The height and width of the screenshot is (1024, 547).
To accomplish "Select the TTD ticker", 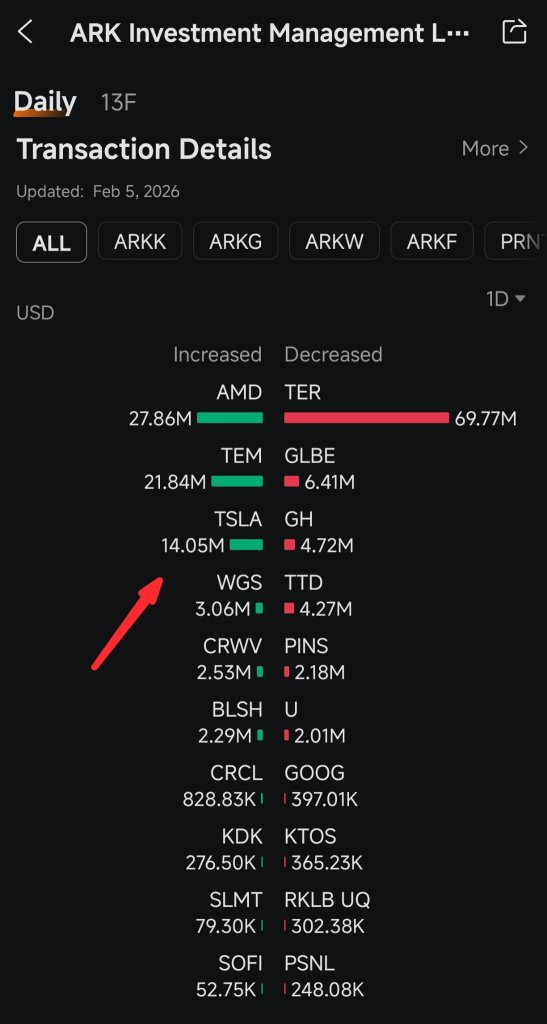I will click(304, 582).
